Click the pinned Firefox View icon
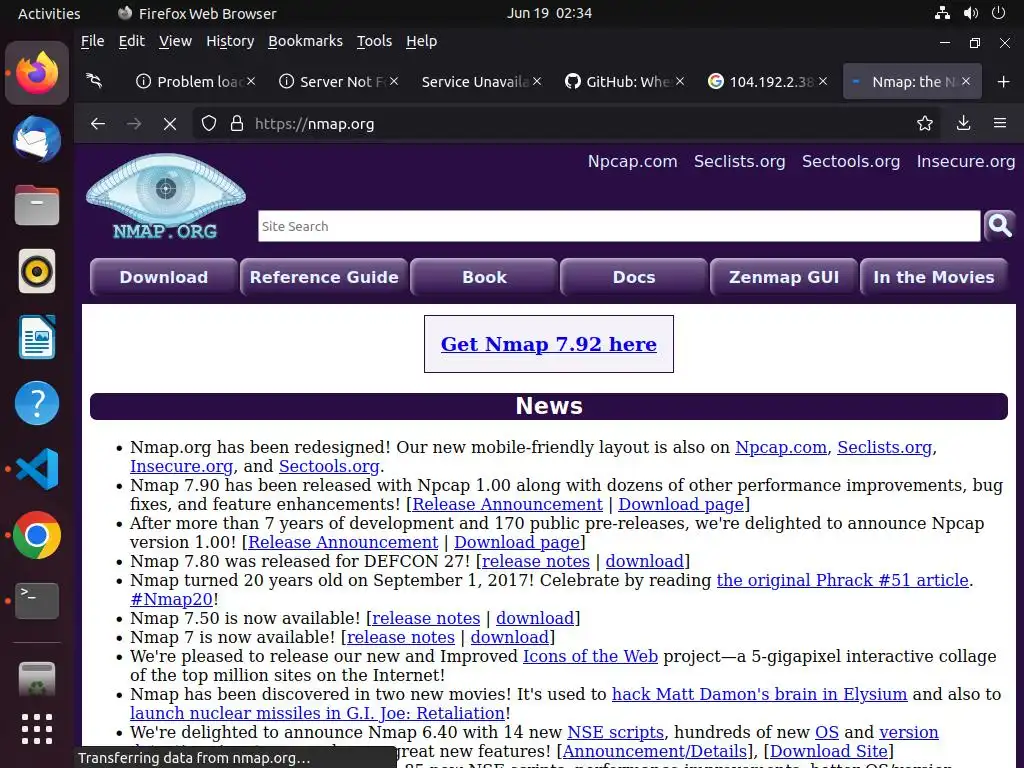The height and width of the screenshot is (768, 1024). pyautogui.click(x=95, y=81)
